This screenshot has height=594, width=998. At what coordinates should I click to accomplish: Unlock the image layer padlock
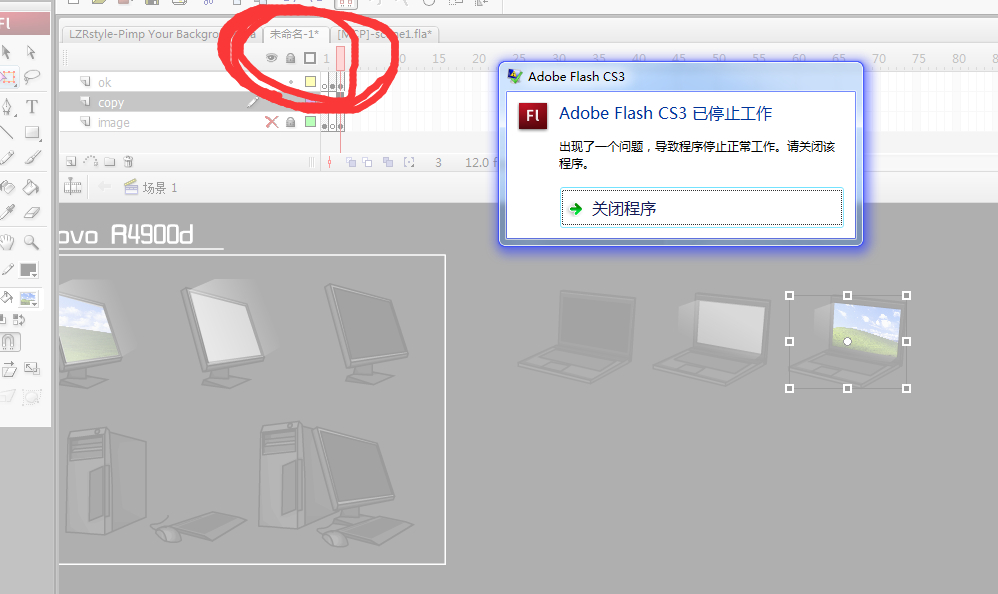(x=290, y=122)
